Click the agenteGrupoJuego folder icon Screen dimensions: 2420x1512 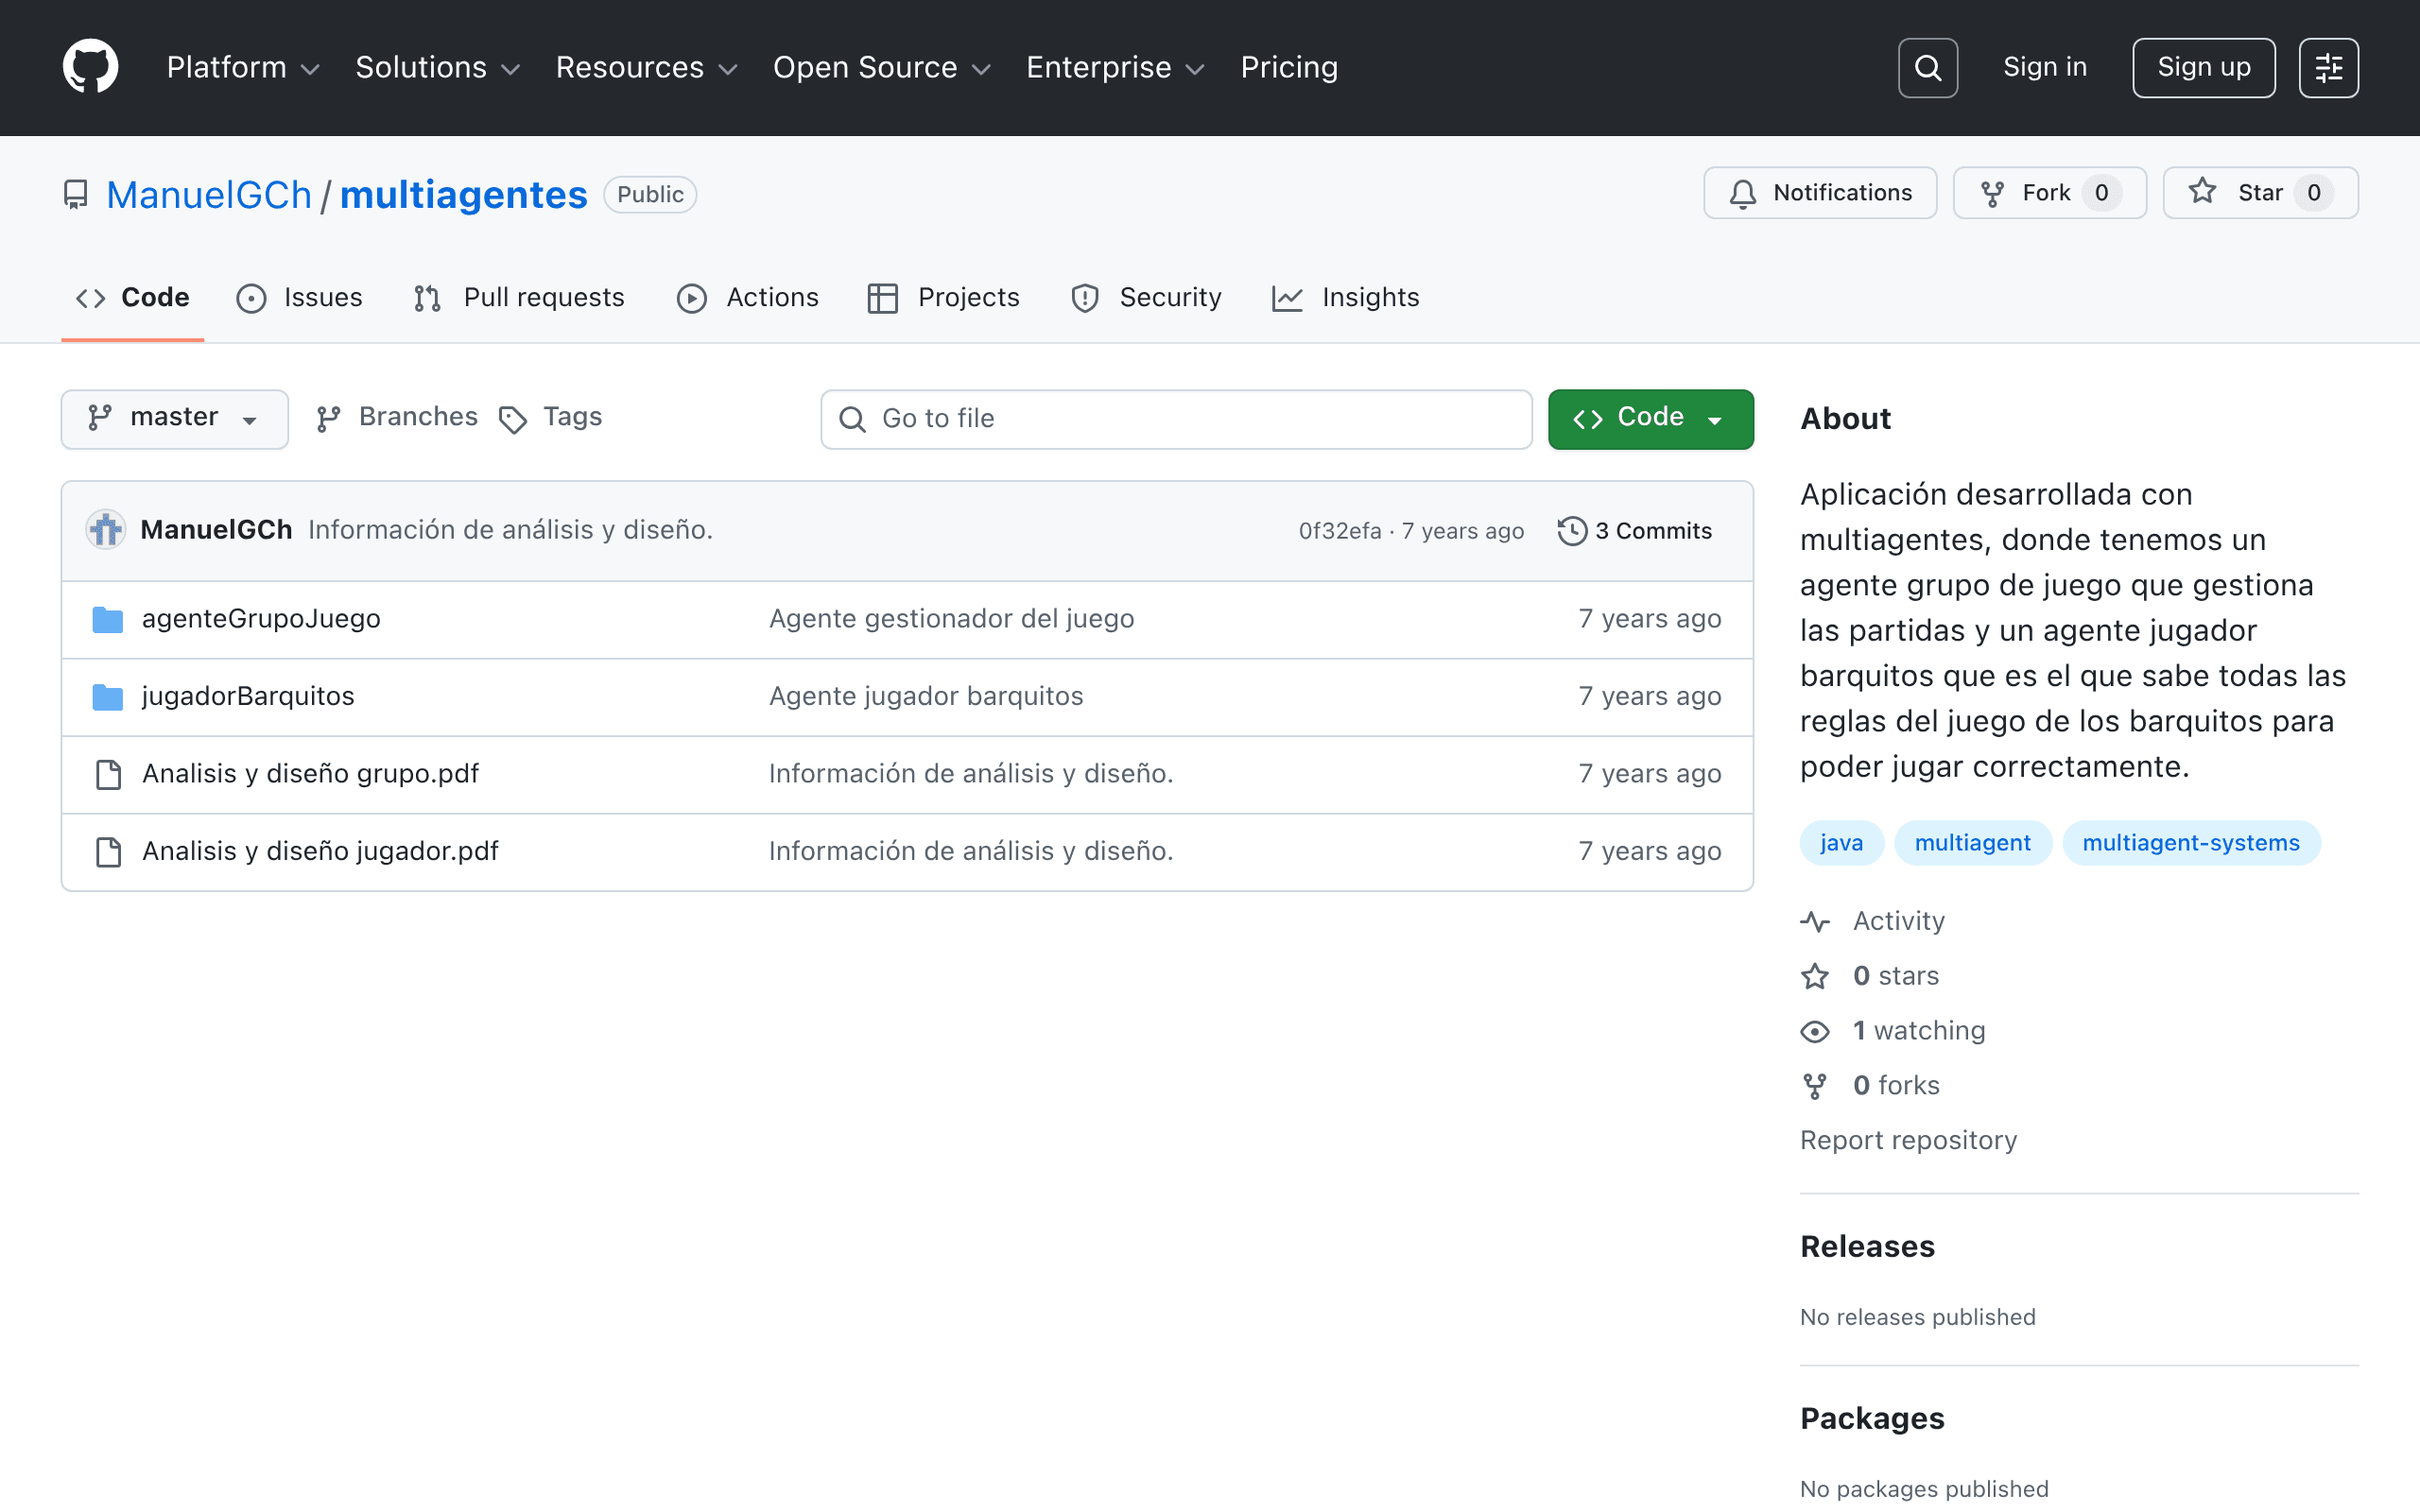(108, 619)
